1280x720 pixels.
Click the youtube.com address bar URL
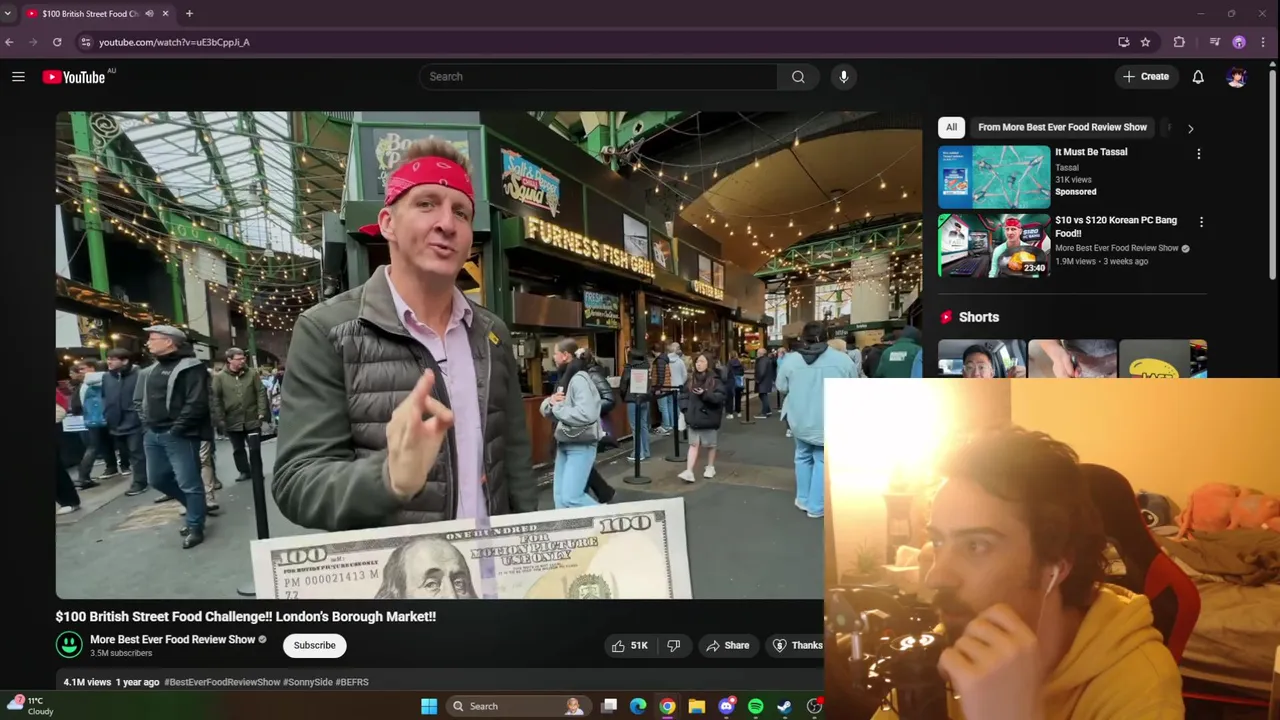[174, 42]
